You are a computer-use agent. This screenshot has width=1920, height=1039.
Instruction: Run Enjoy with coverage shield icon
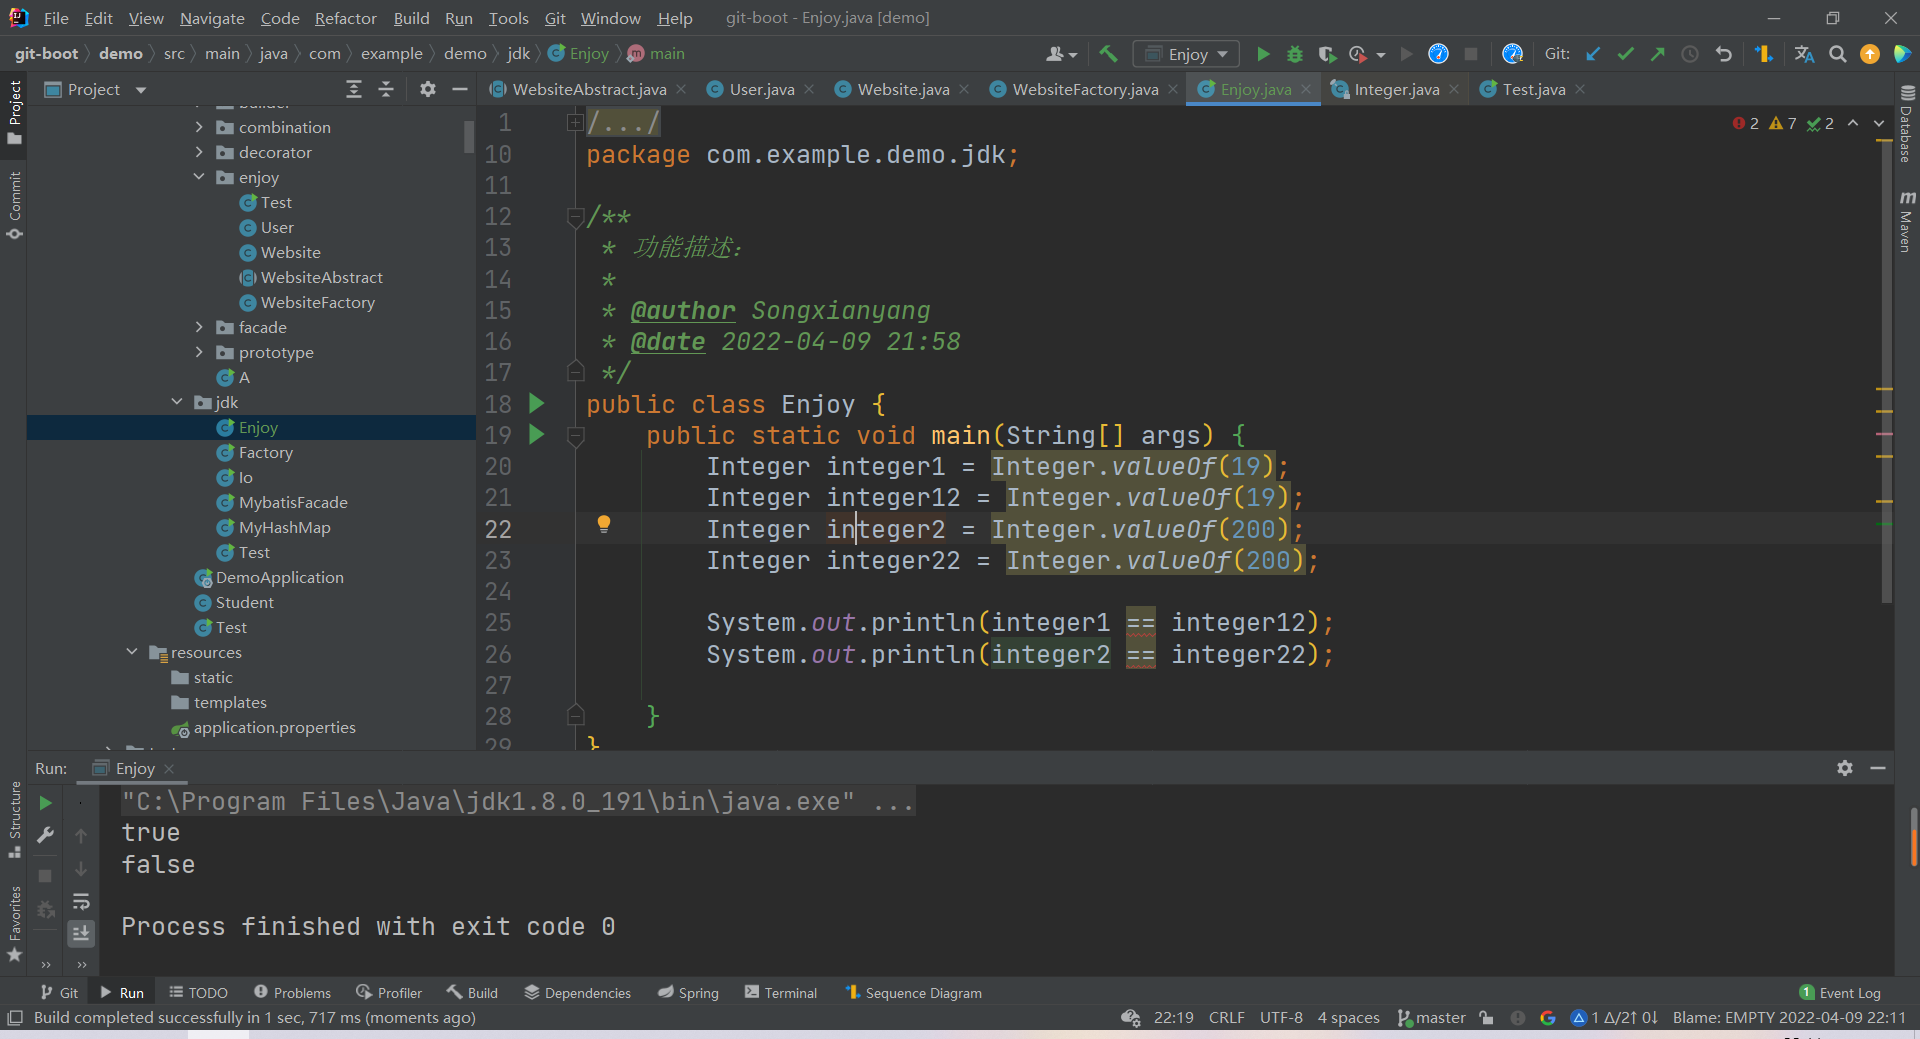tap(1327, 54)
